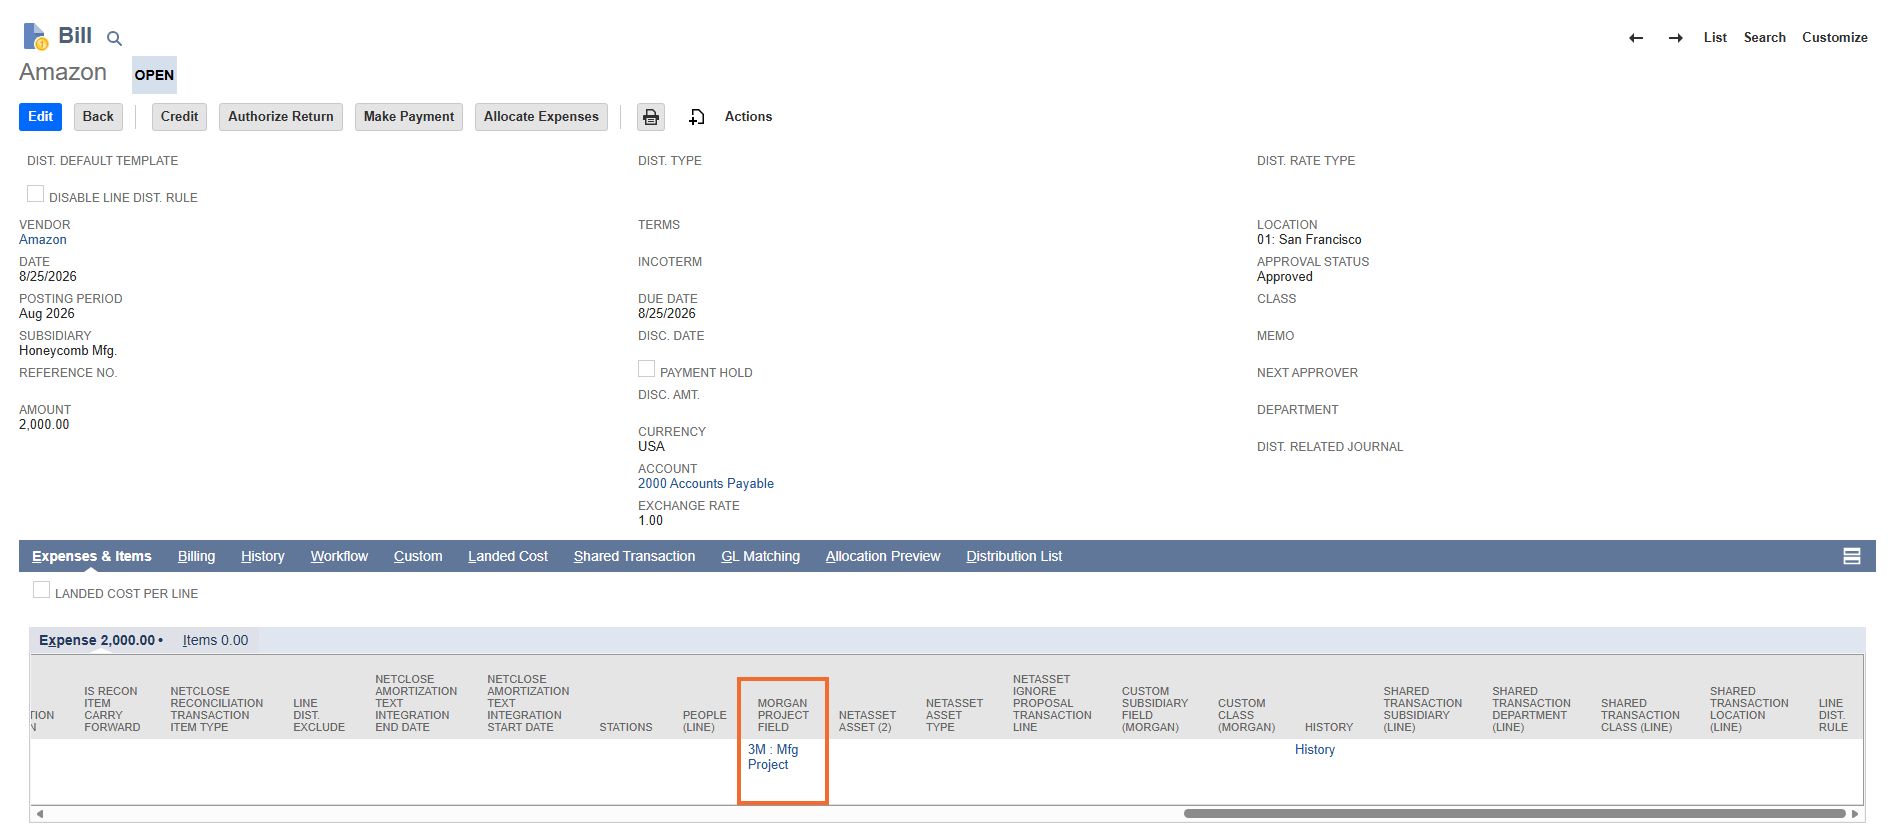Open quick search magnifier next to Bill

coord(114,39)
